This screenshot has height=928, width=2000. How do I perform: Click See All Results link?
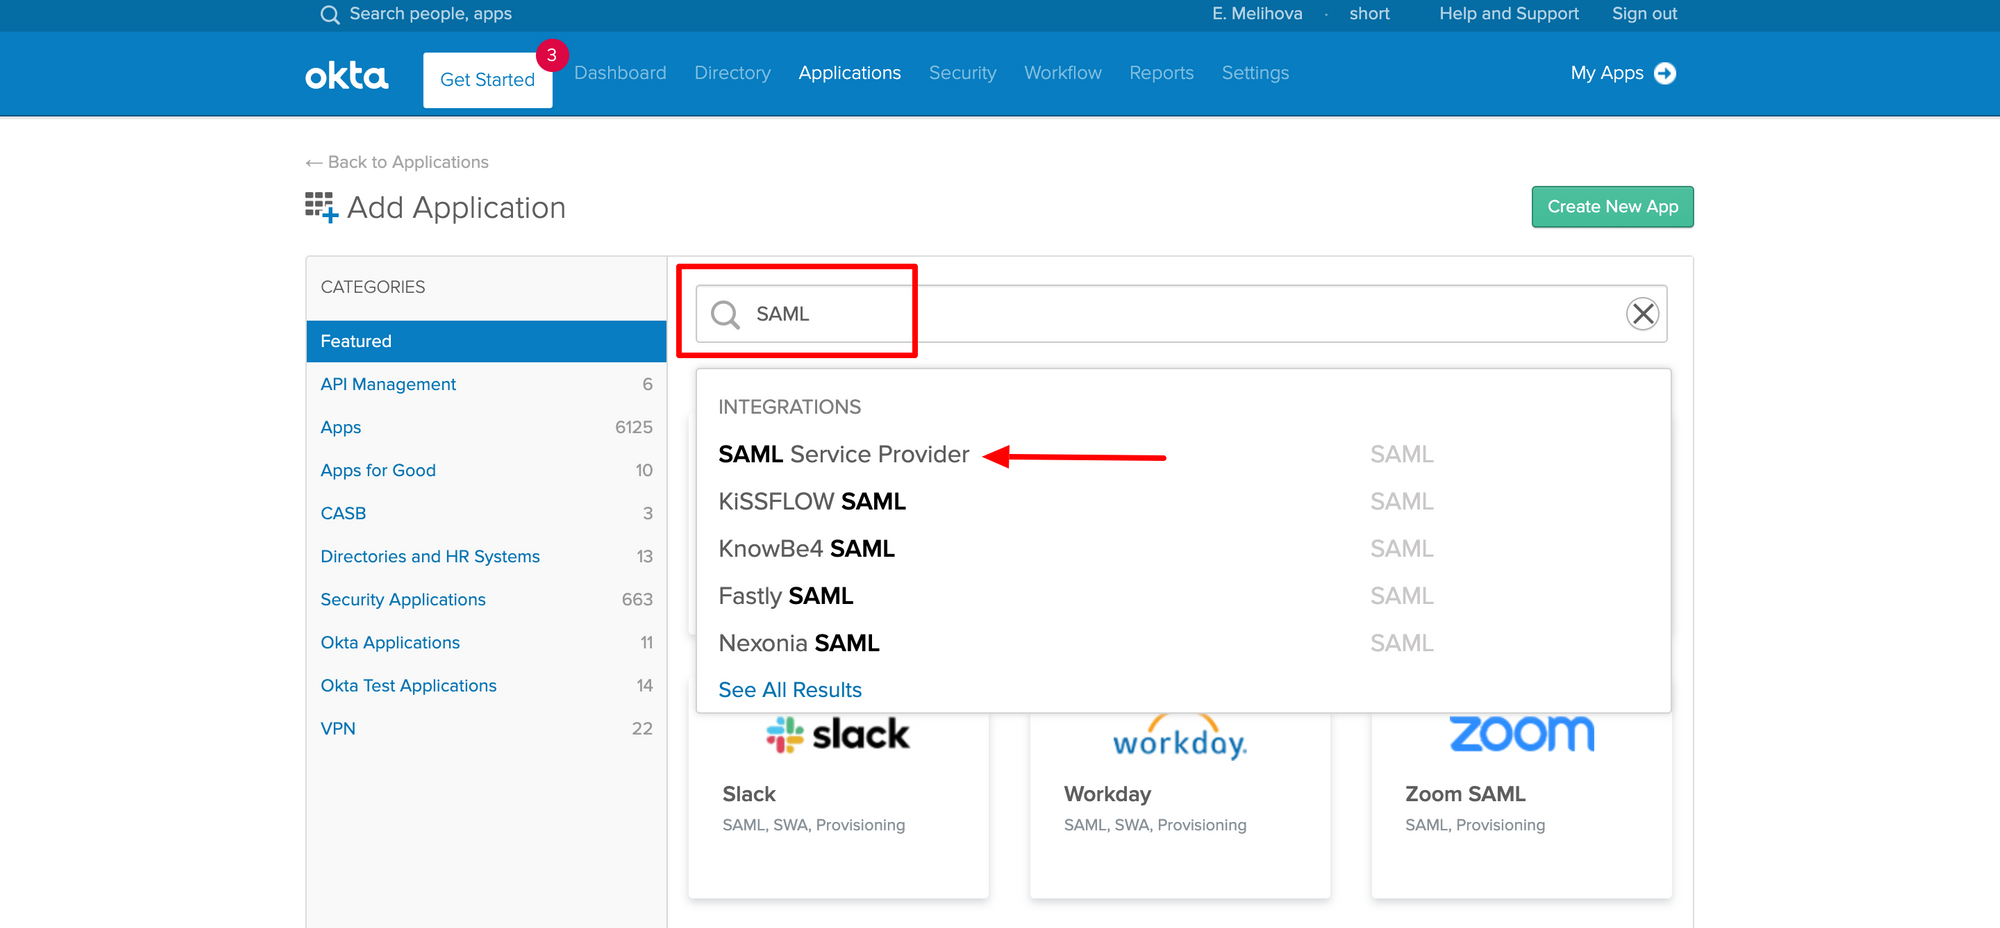790,690
